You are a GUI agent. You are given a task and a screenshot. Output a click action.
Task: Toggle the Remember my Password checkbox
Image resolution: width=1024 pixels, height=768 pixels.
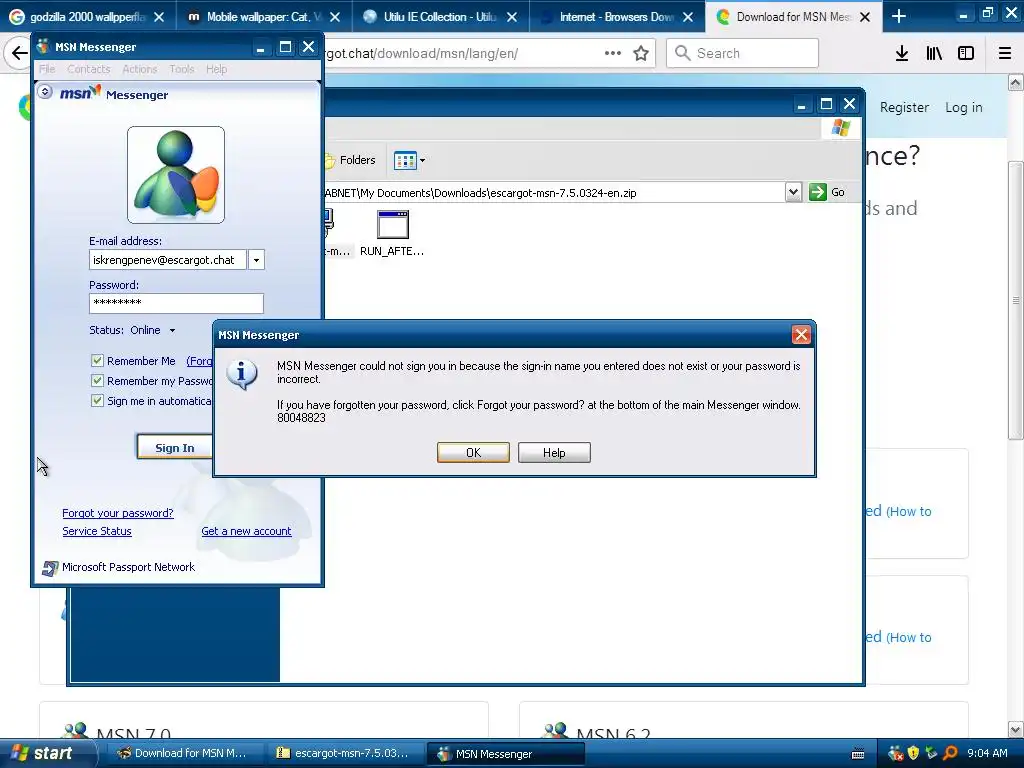[x=97, y=381]
